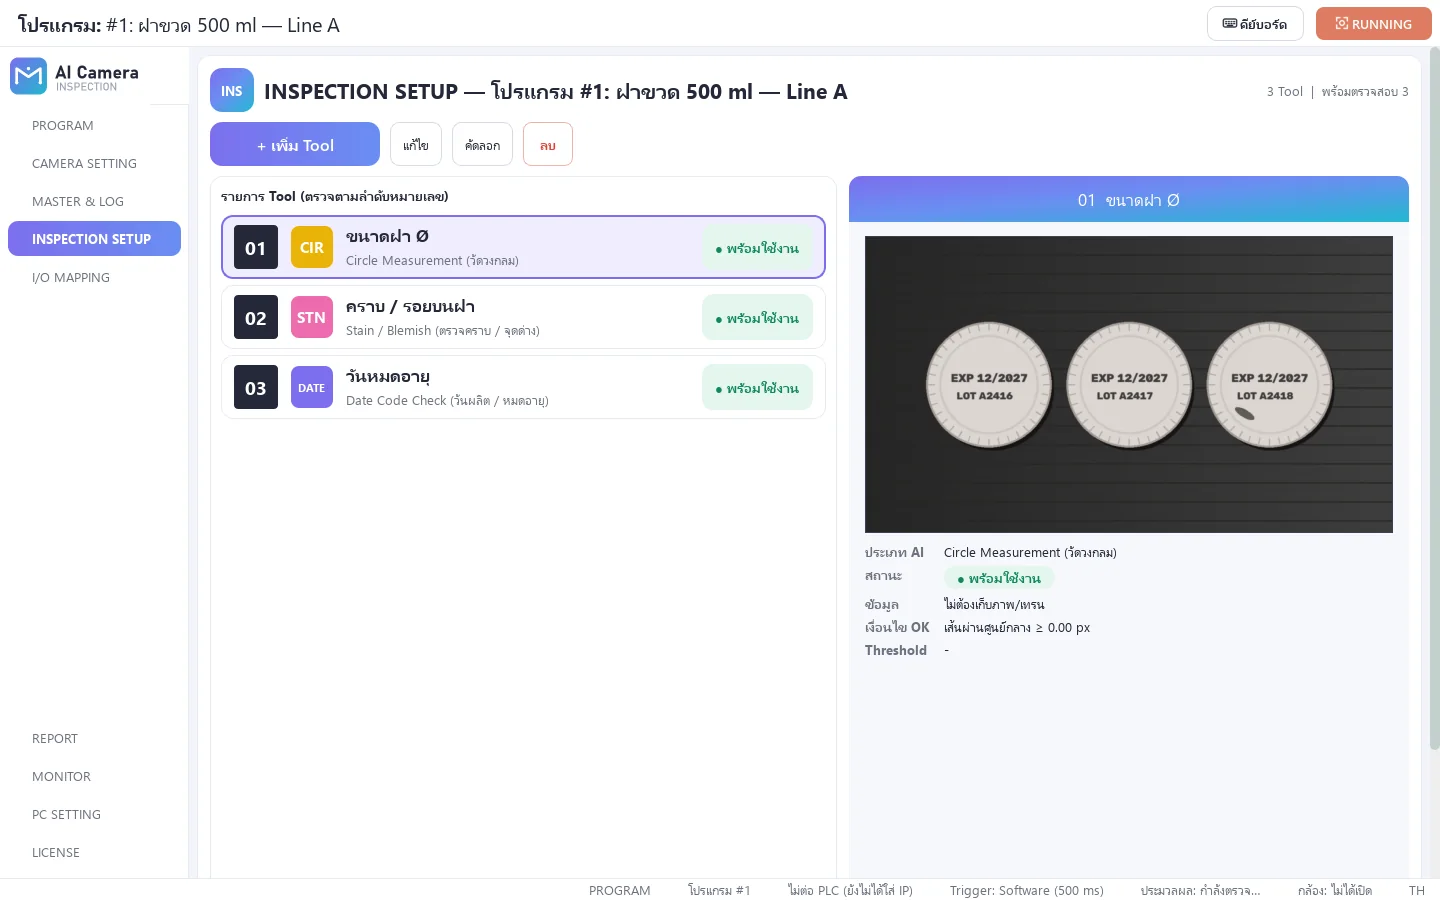Click the คัดลอก copy button
Viewport: 1440px width, 900px height.
click(x=482, y=144)
